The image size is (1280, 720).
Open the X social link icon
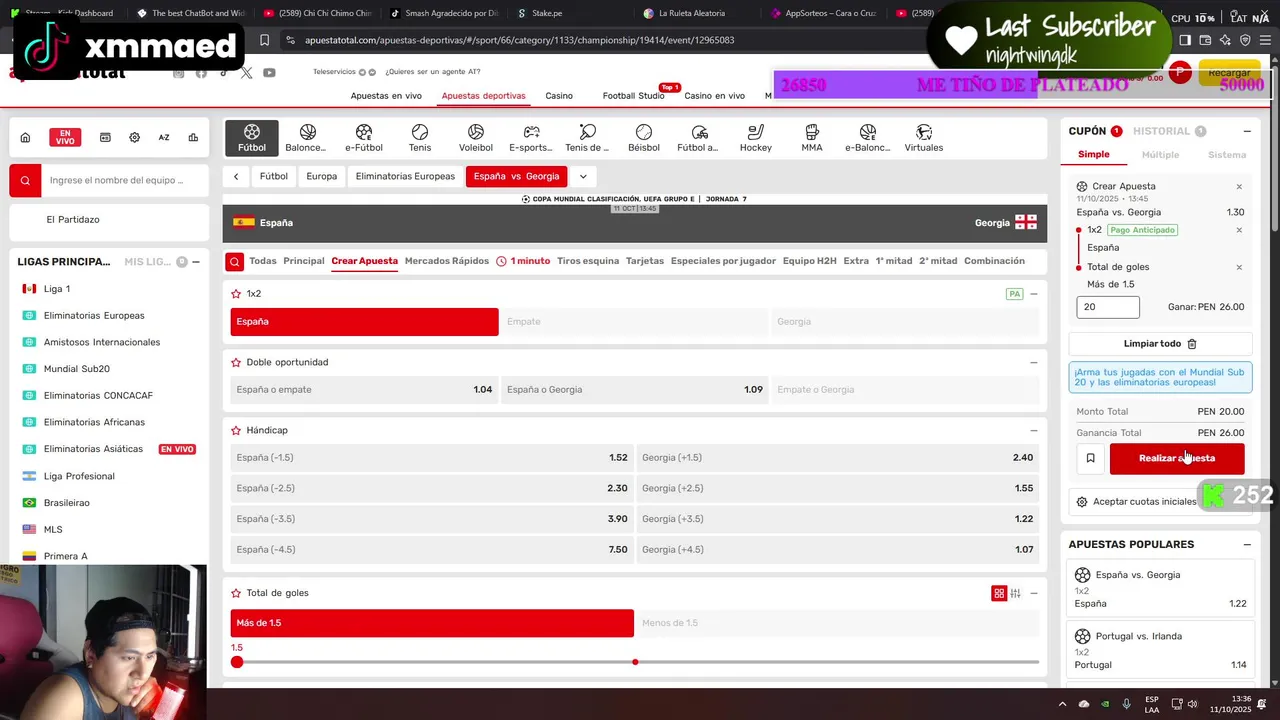[x=247, y=73]
